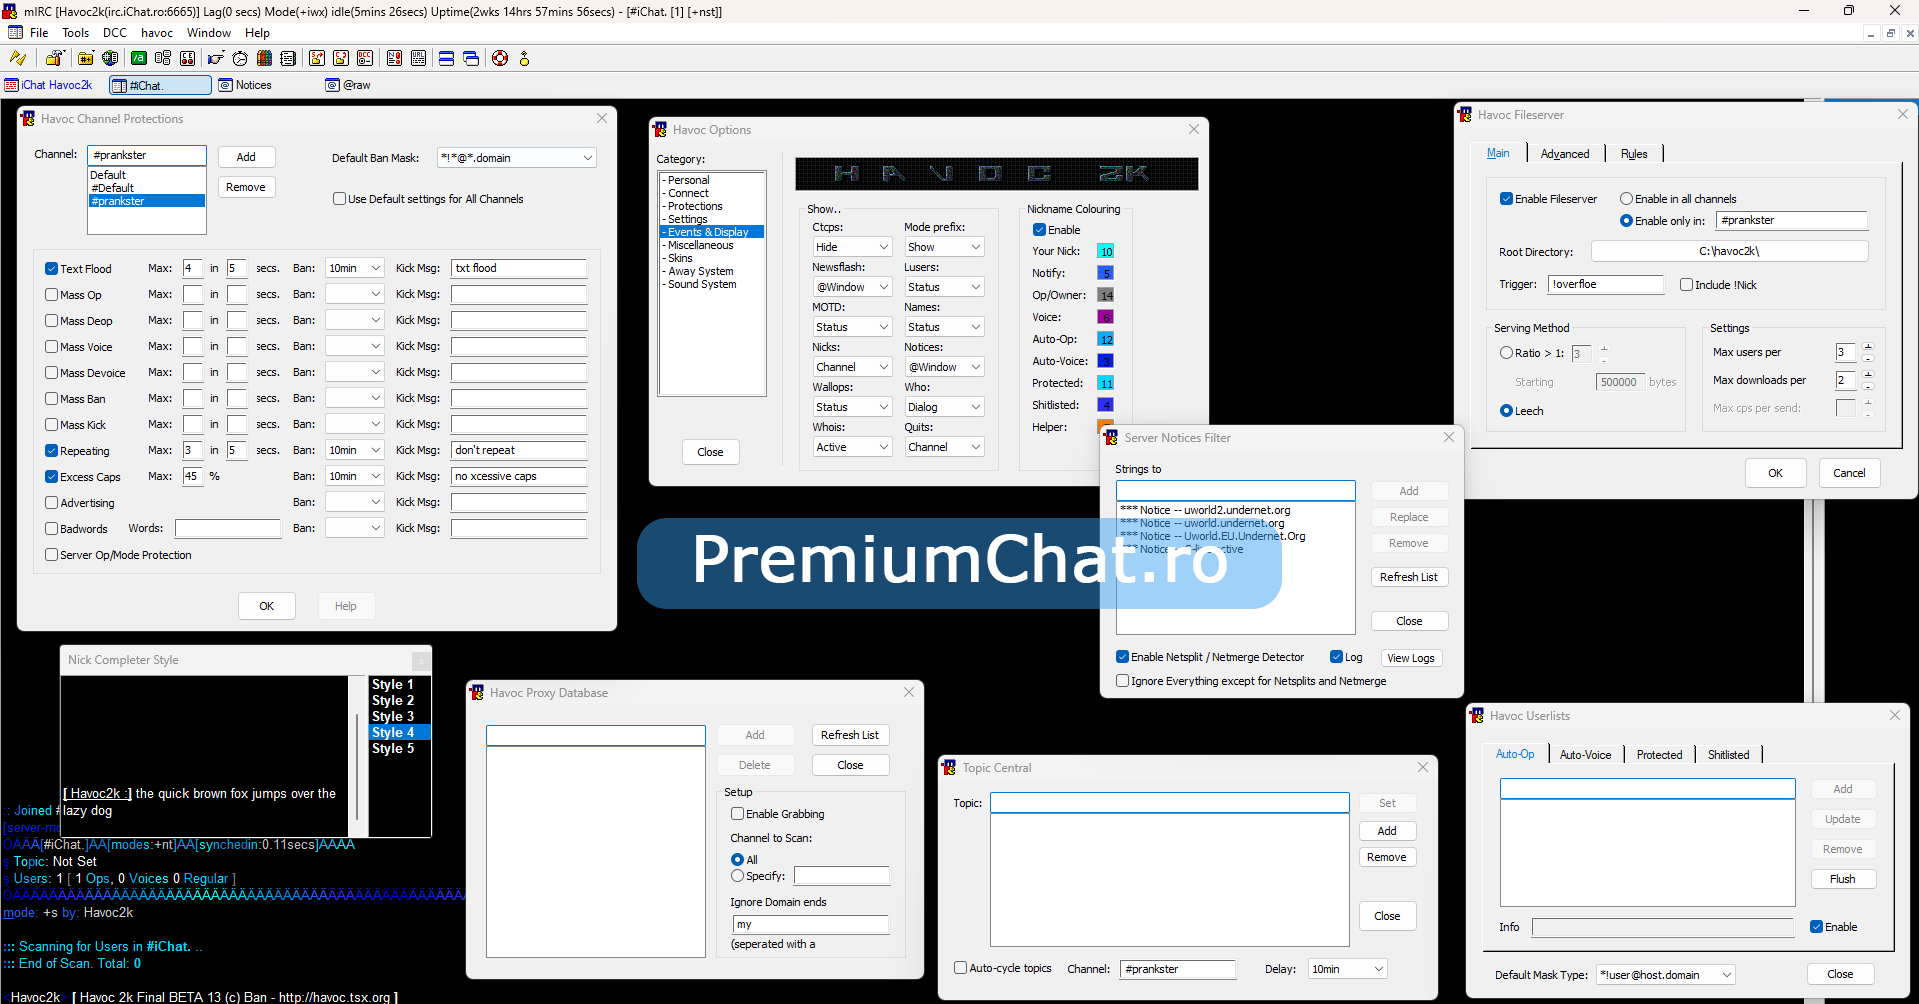Click the lifebuoy Help toolbar icon

[x=500, y=58]
